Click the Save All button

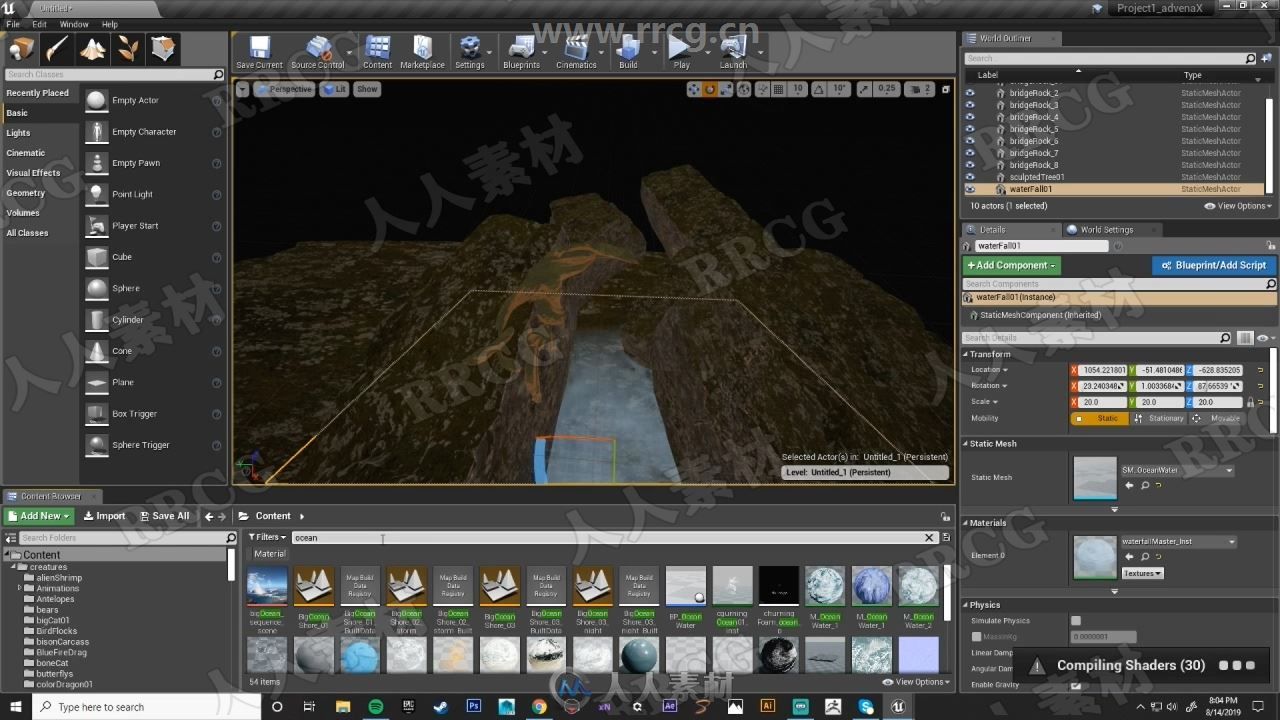pos(164,516)
